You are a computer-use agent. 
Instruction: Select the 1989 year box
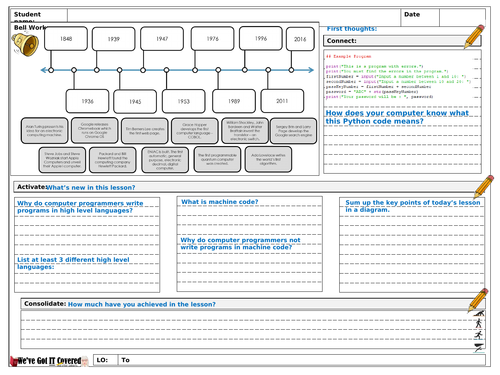pos(234,101)
